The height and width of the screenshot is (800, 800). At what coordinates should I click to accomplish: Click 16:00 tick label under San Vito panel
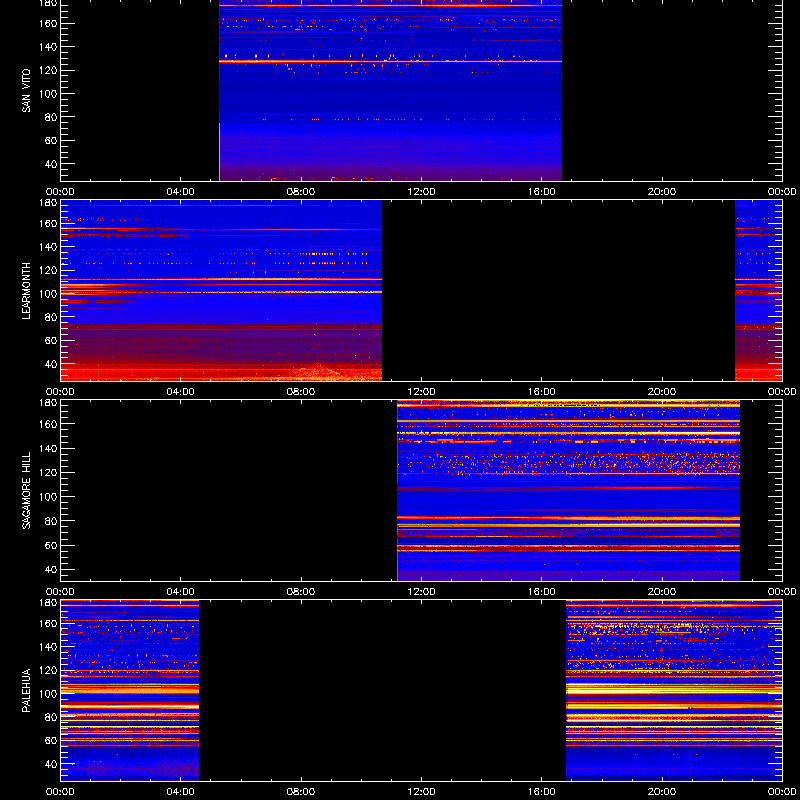click(542, 192)
